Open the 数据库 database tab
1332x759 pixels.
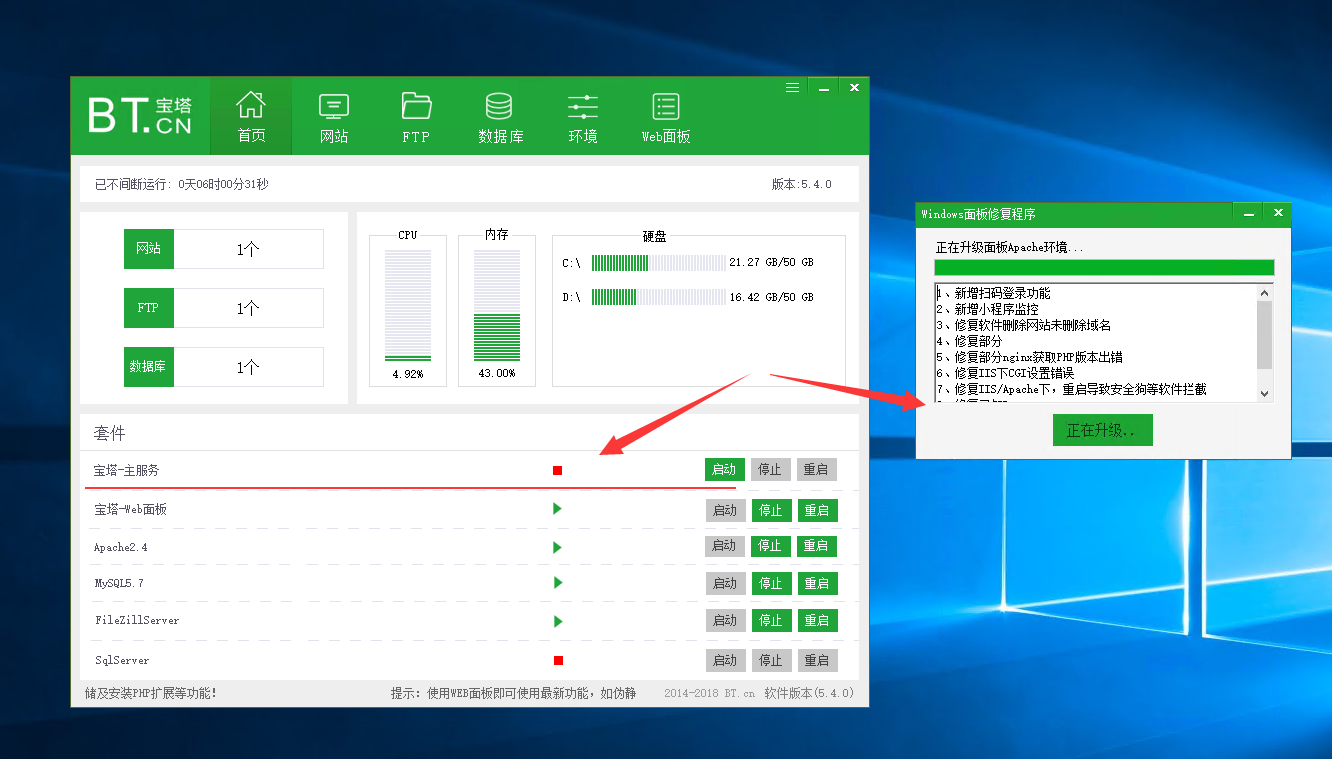pos(500,116)
